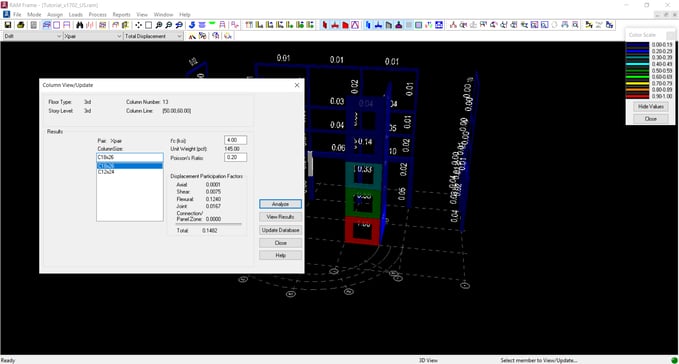Click the last icon in top toolbar
The image size is (679, 364).
click(x=609, y=25)
